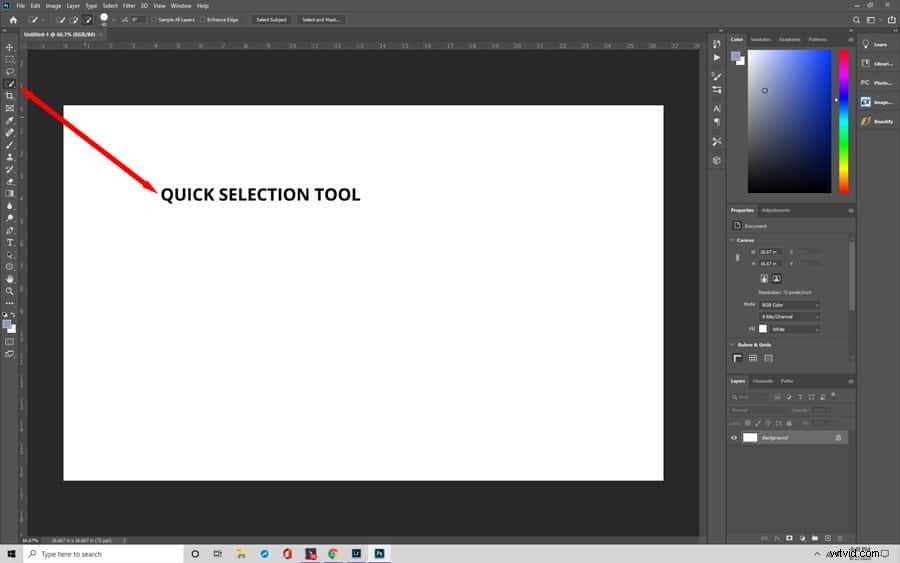Enable Enhance Edge checkbox

coord(203,20)
